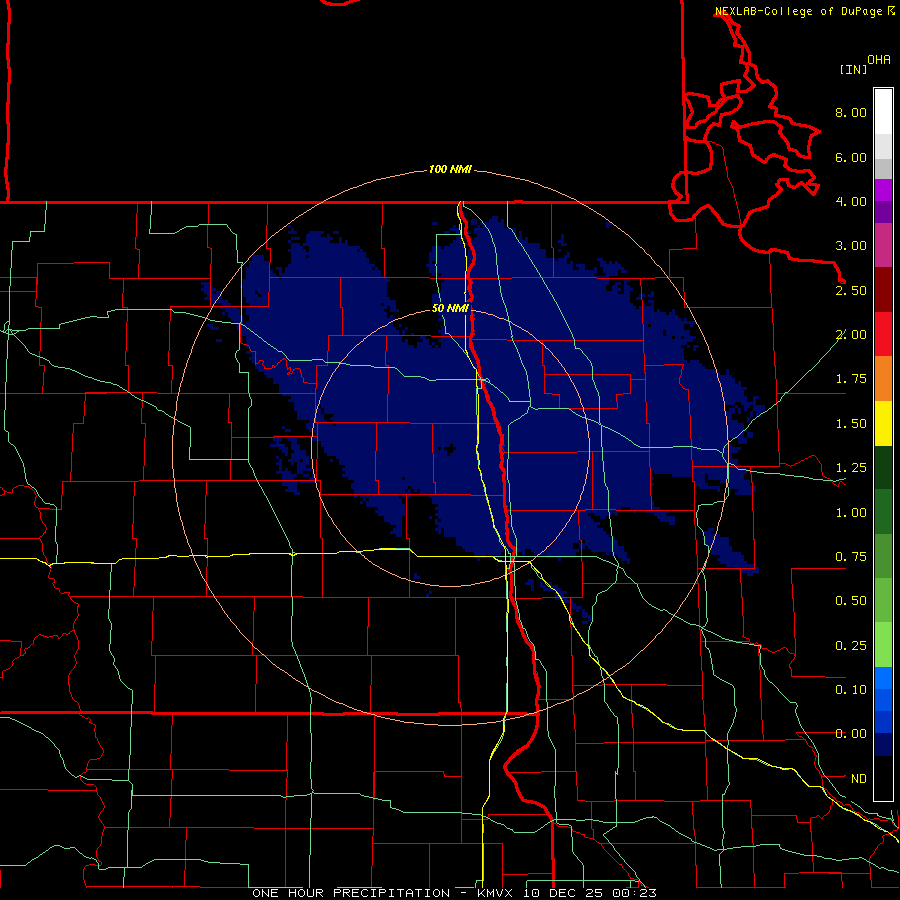Click the 10 DEC 25 date text

point(563,893)
